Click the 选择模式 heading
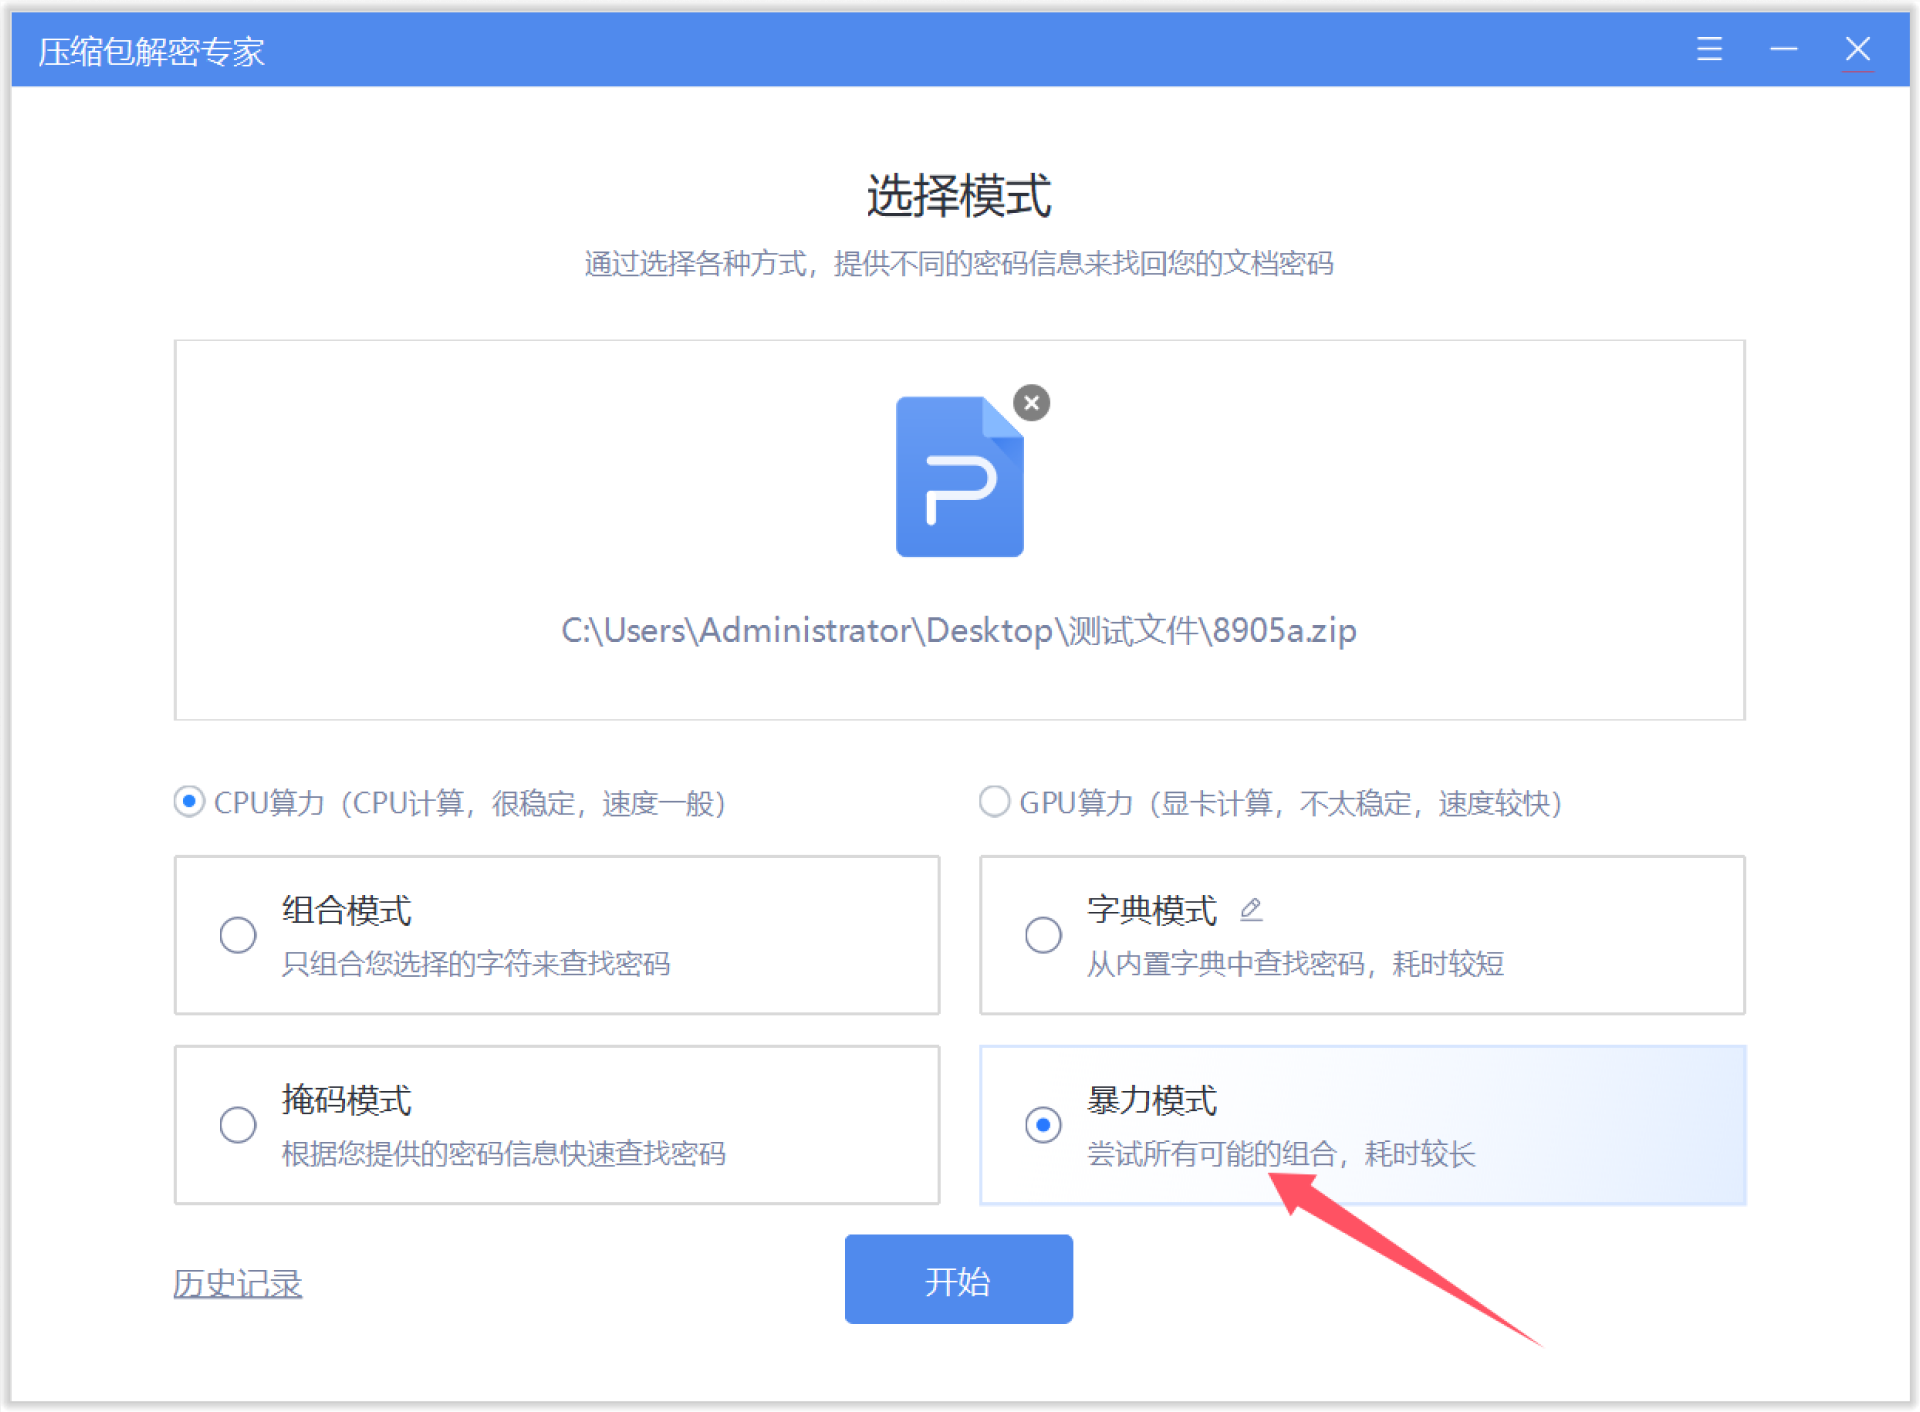 click(x=959, y=195)
